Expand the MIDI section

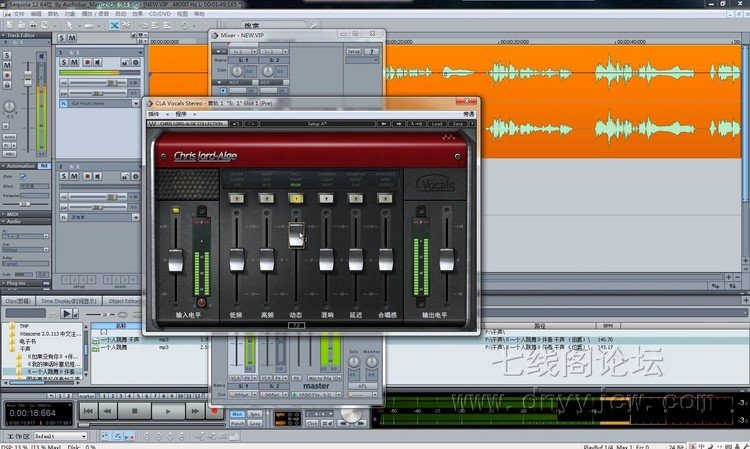(x=4, y=214)
